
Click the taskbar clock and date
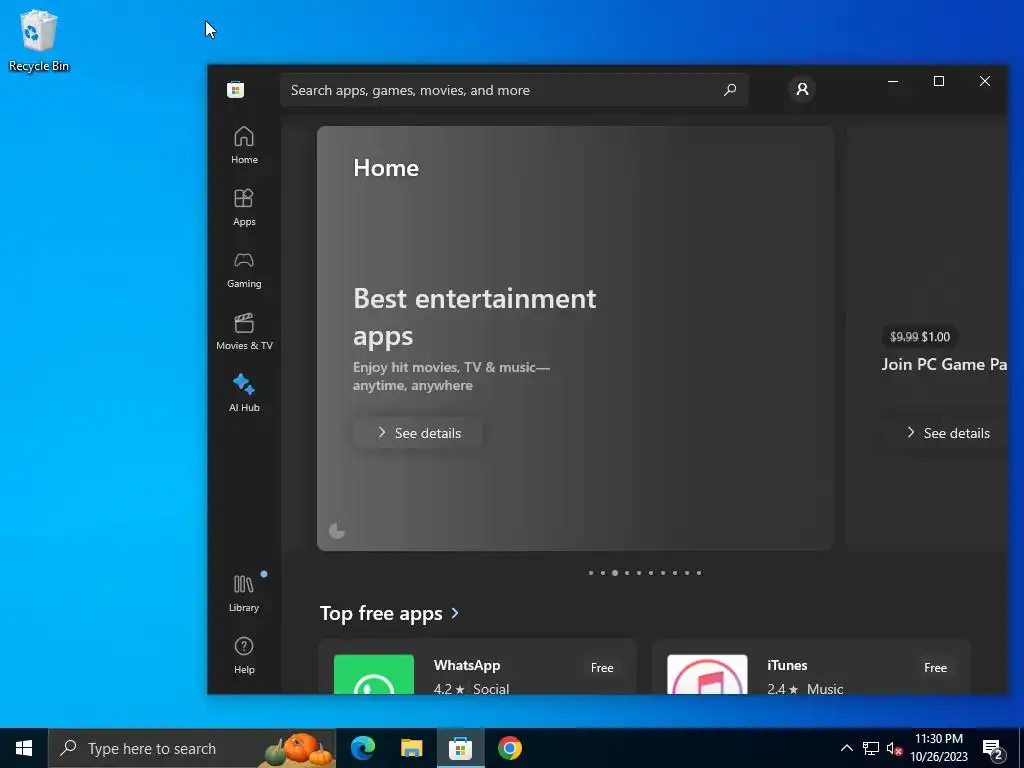(939, 748)
